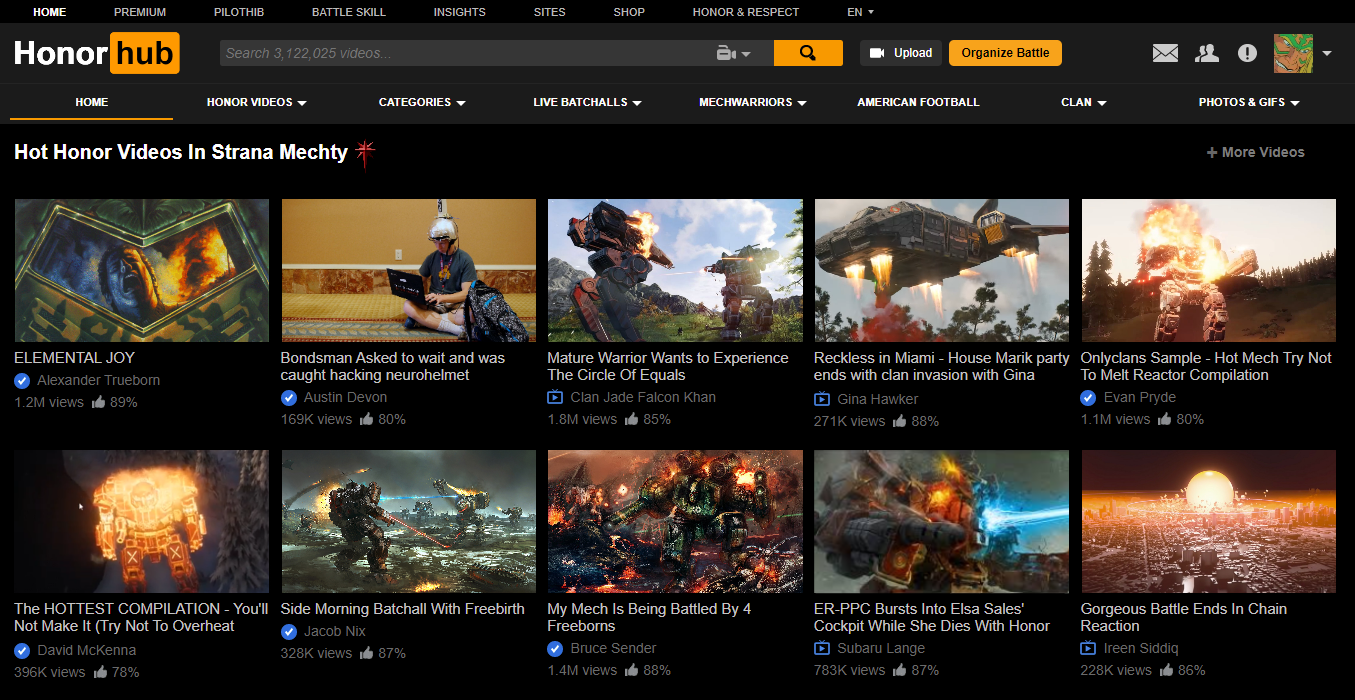Click the notifications exclamation icon
Screen dimensions: 1355x700
1247,53
